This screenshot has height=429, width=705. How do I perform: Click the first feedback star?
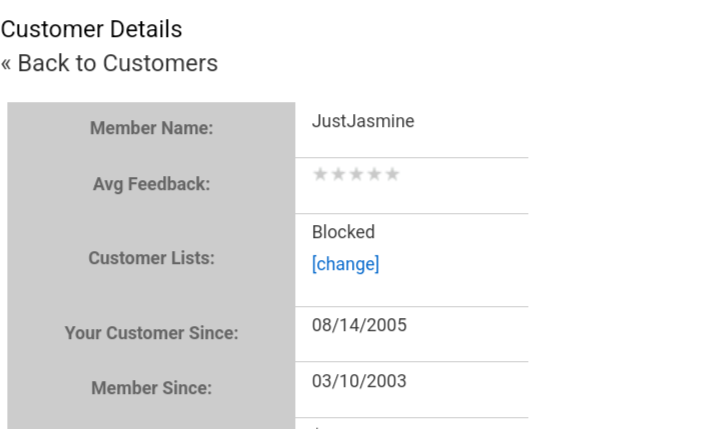coord(320,174)
